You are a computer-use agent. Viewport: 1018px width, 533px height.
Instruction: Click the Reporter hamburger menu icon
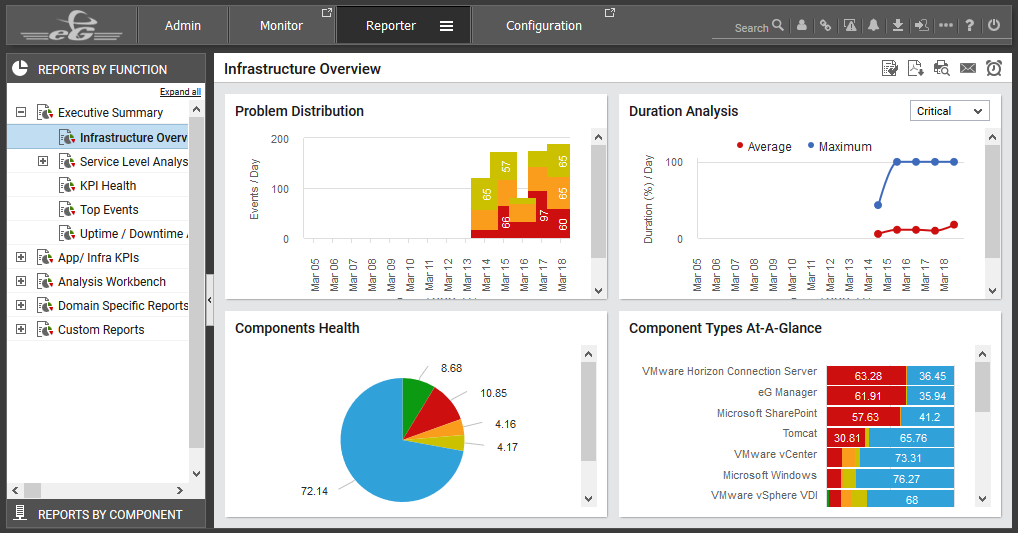point(446,26)
